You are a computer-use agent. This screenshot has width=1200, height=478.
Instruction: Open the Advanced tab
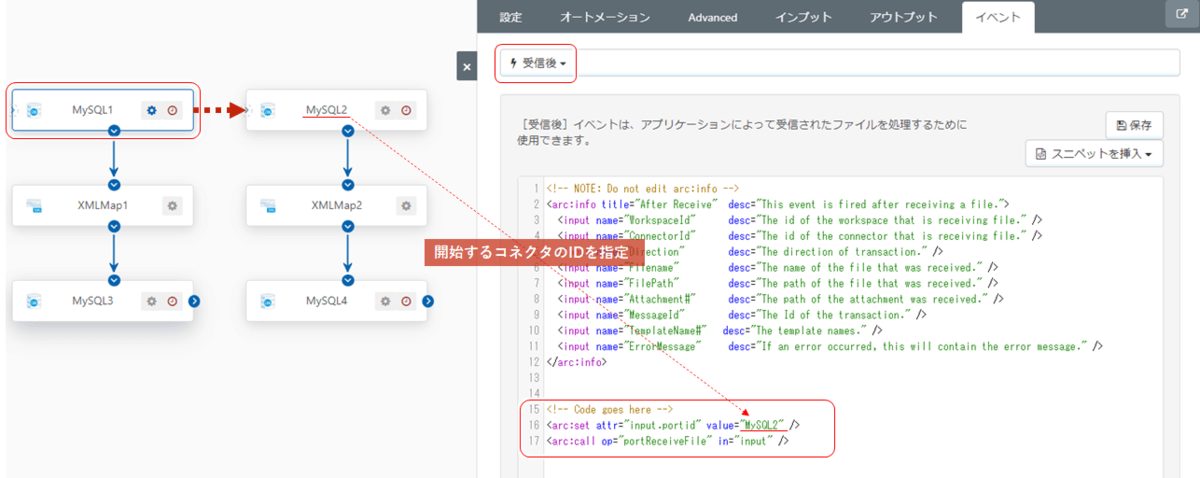coord(712,17)
